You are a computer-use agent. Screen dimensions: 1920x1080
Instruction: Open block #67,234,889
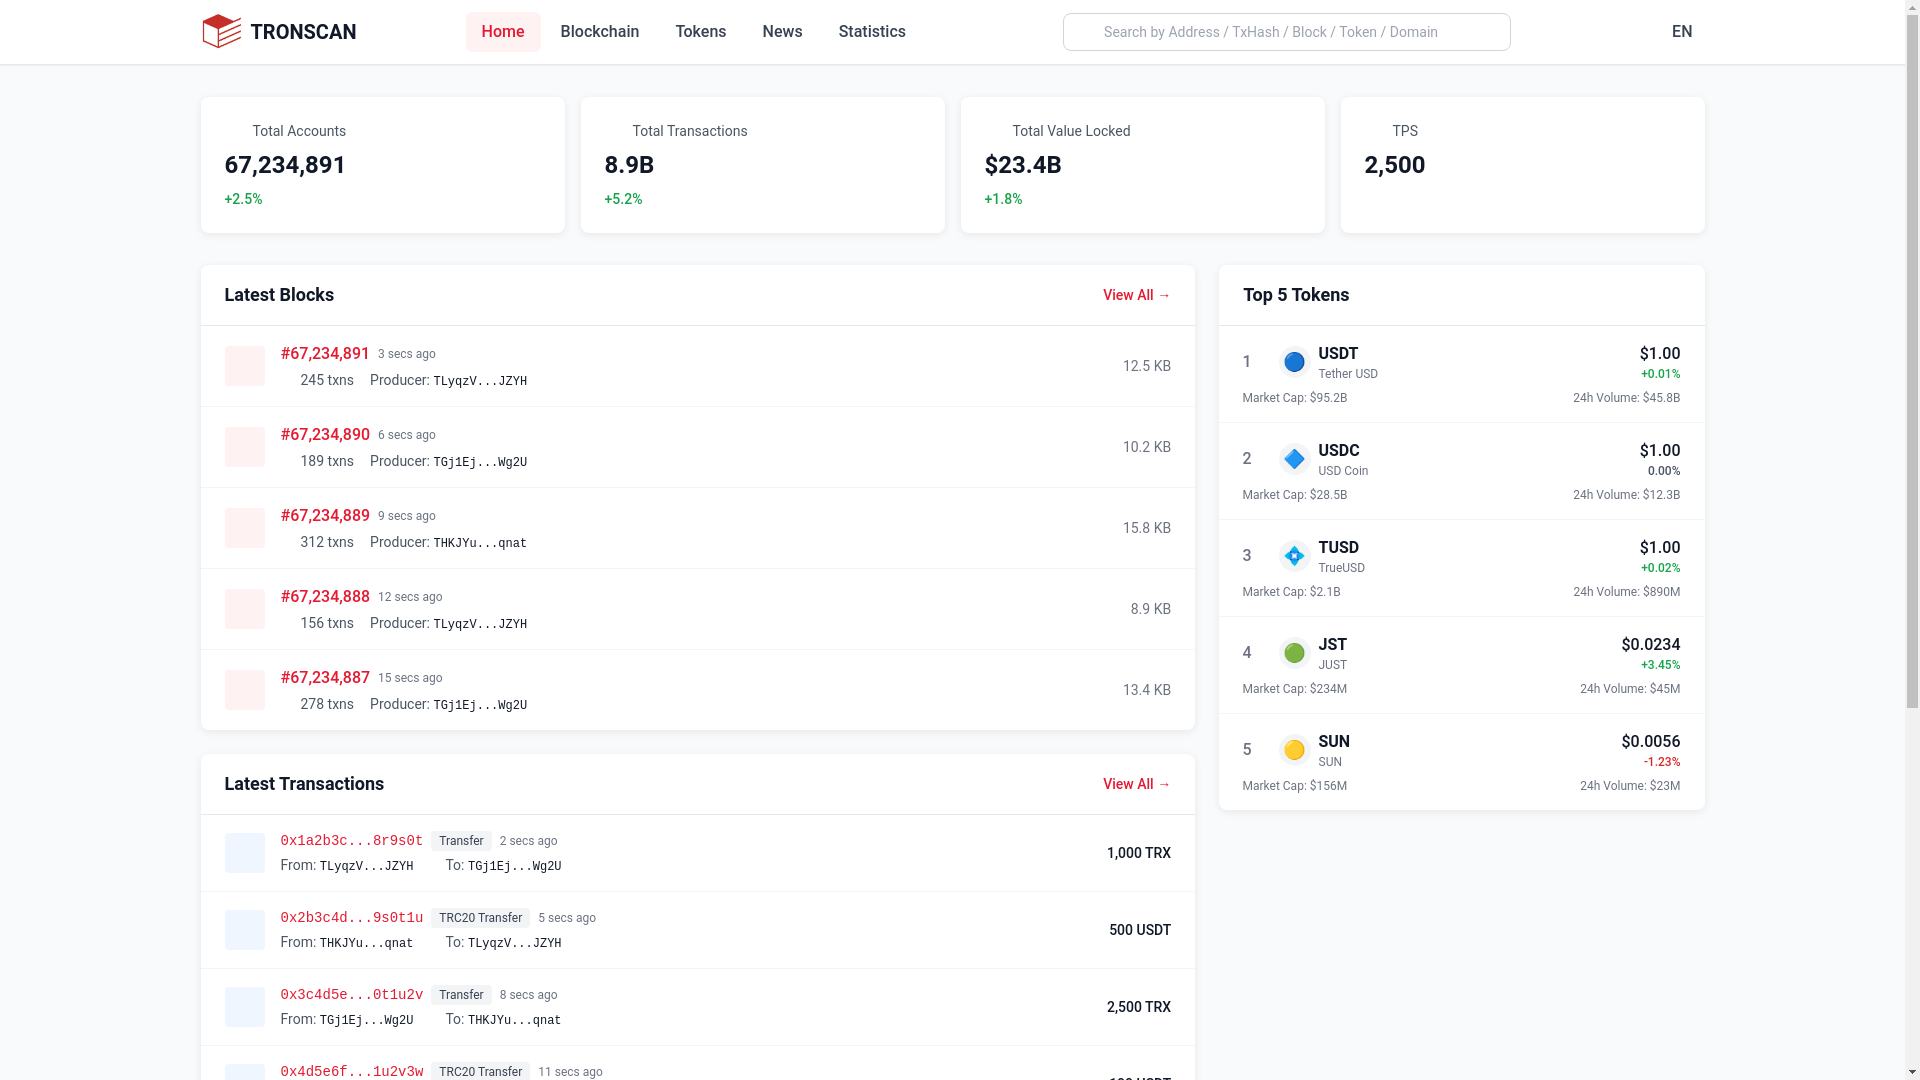pyautogui.click(x=325, y=516)
